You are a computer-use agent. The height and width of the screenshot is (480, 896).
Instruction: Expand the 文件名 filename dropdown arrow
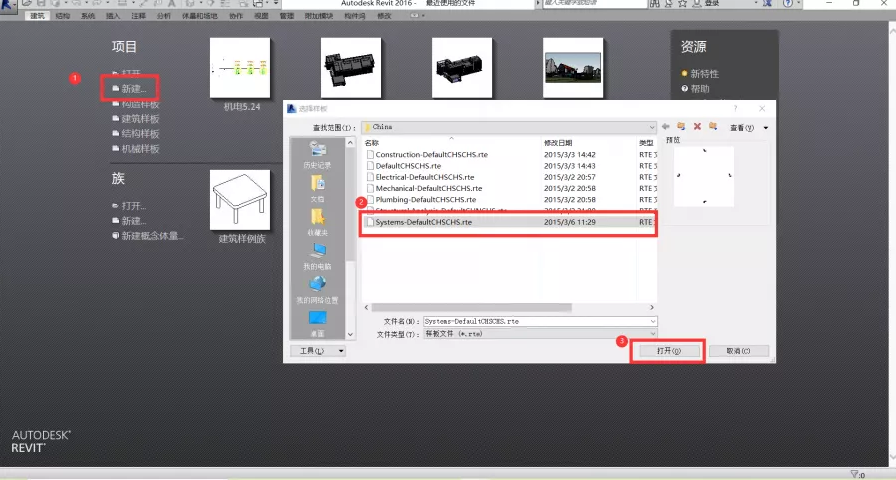(653, 321)
